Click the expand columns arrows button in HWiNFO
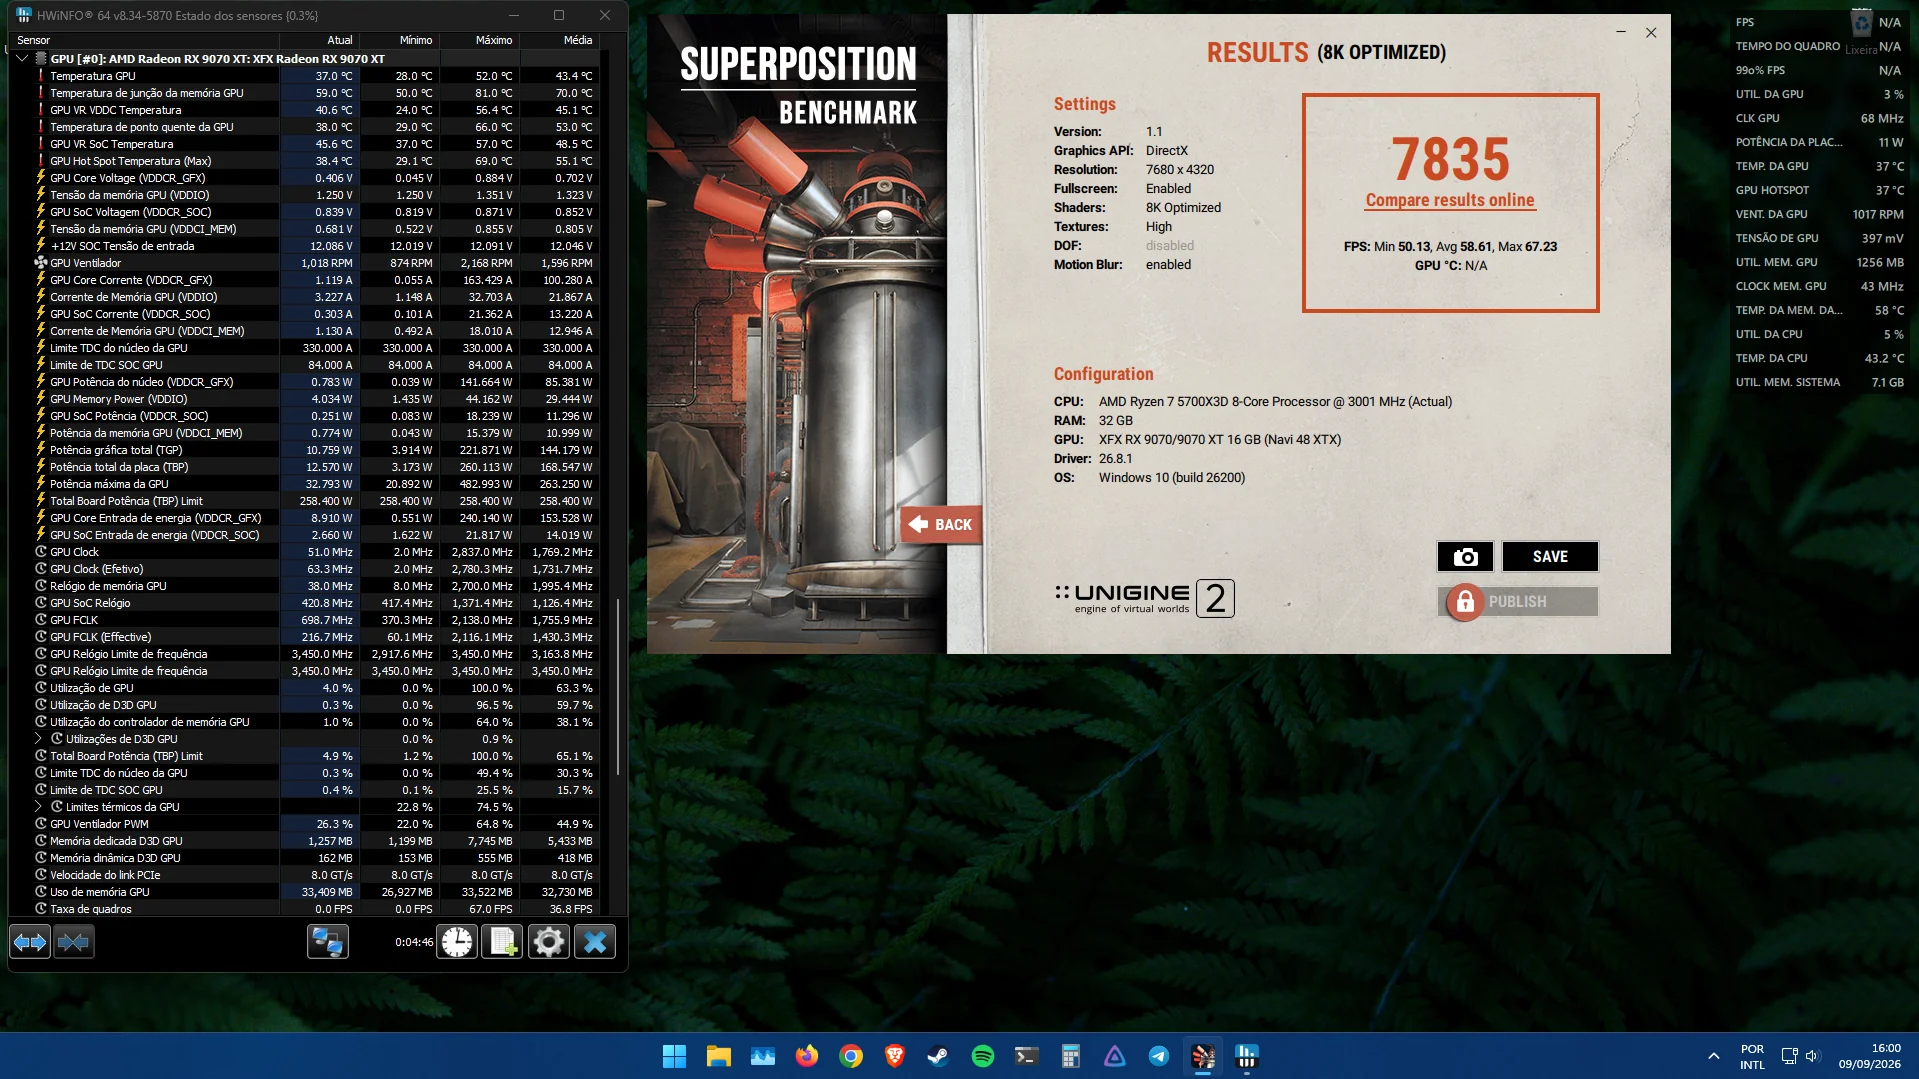Screen dimensions: 1919x1079 tap(30, 942)
